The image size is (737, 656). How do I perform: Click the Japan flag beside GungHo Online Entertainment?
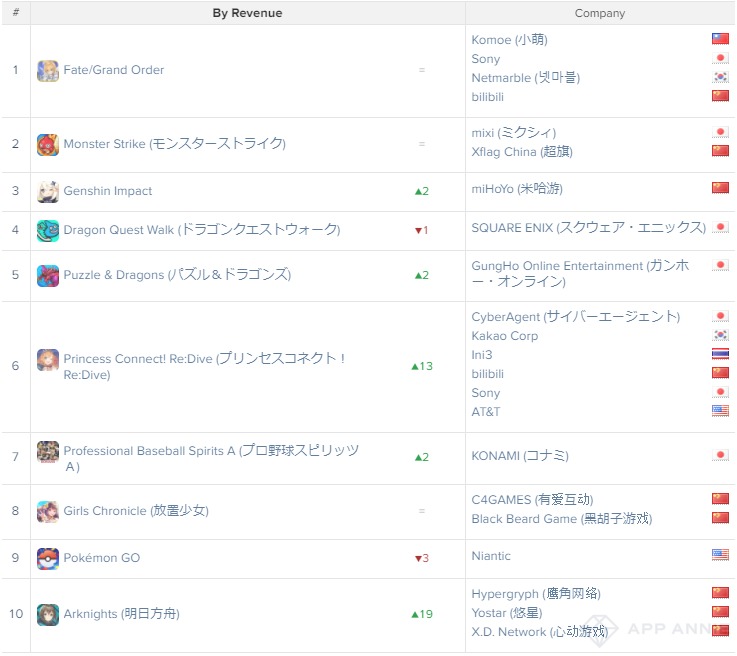[720, 265]
